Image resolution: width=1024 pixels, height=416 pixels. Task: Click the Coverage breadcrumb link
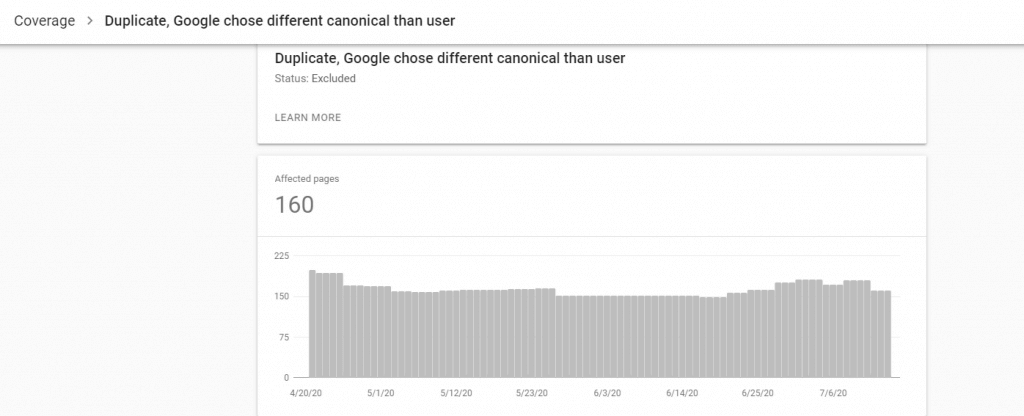44,21
